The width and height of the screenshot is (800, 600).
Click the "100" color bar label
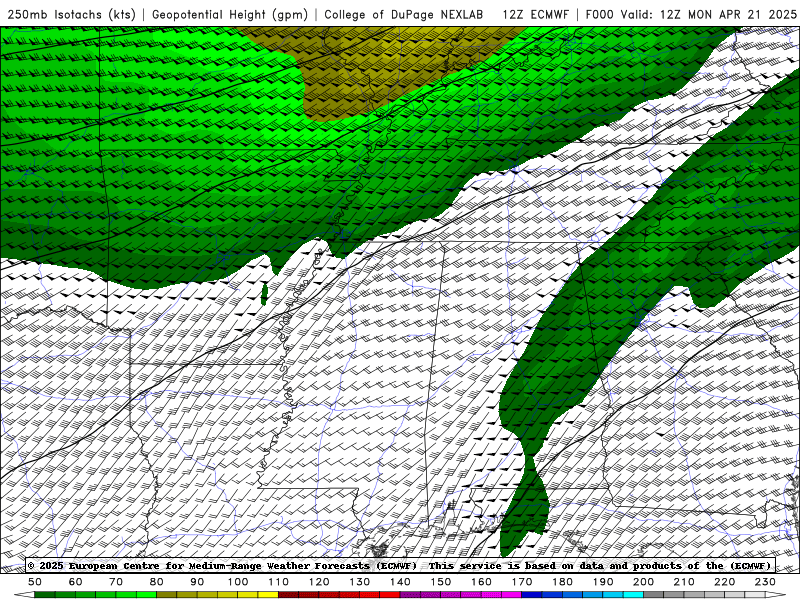pos(238,582)
